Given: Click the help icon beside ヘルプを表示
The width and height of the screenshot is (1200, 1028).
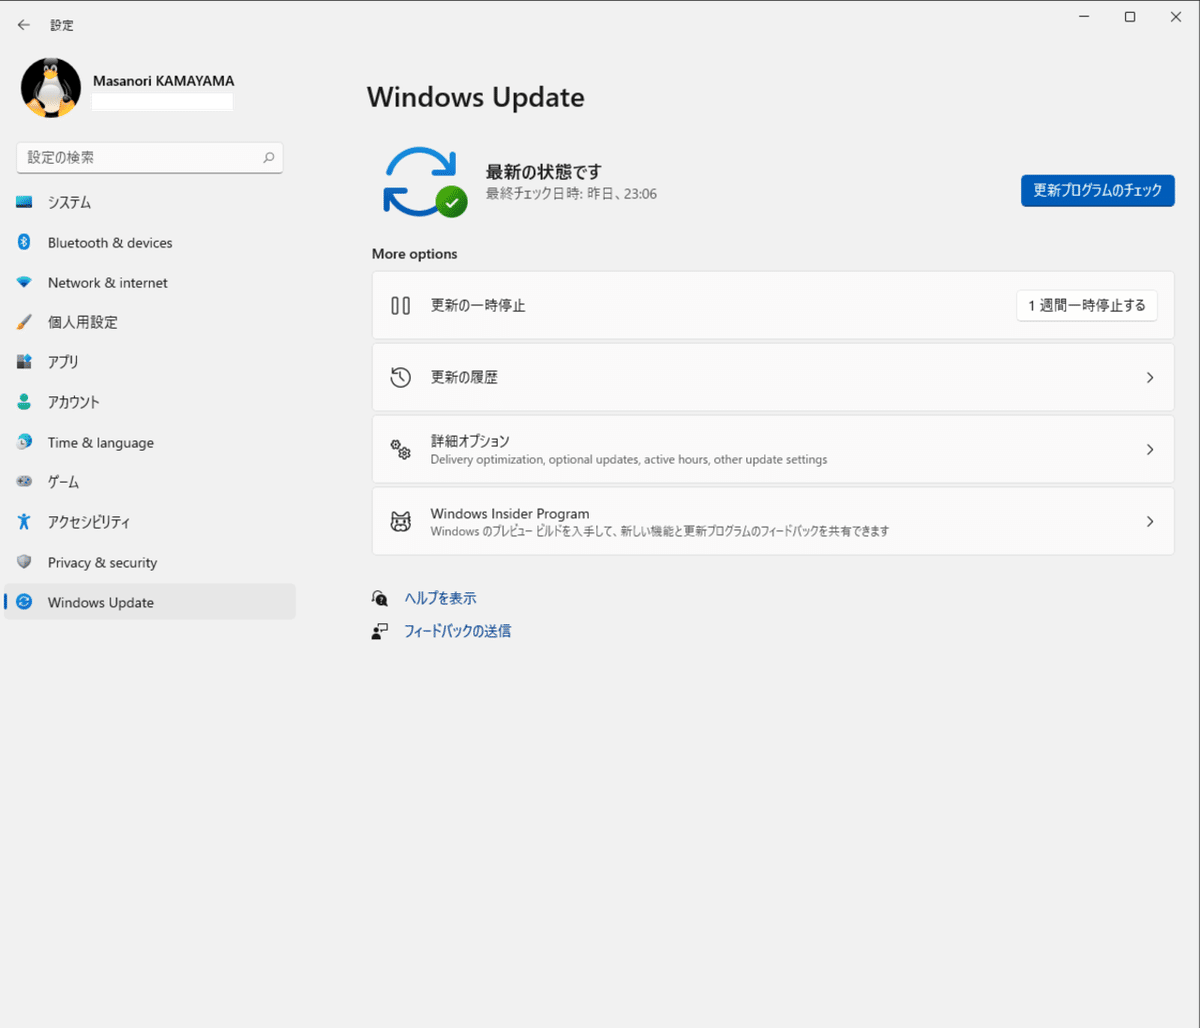Looking at the screenshot, I should 380,598.
